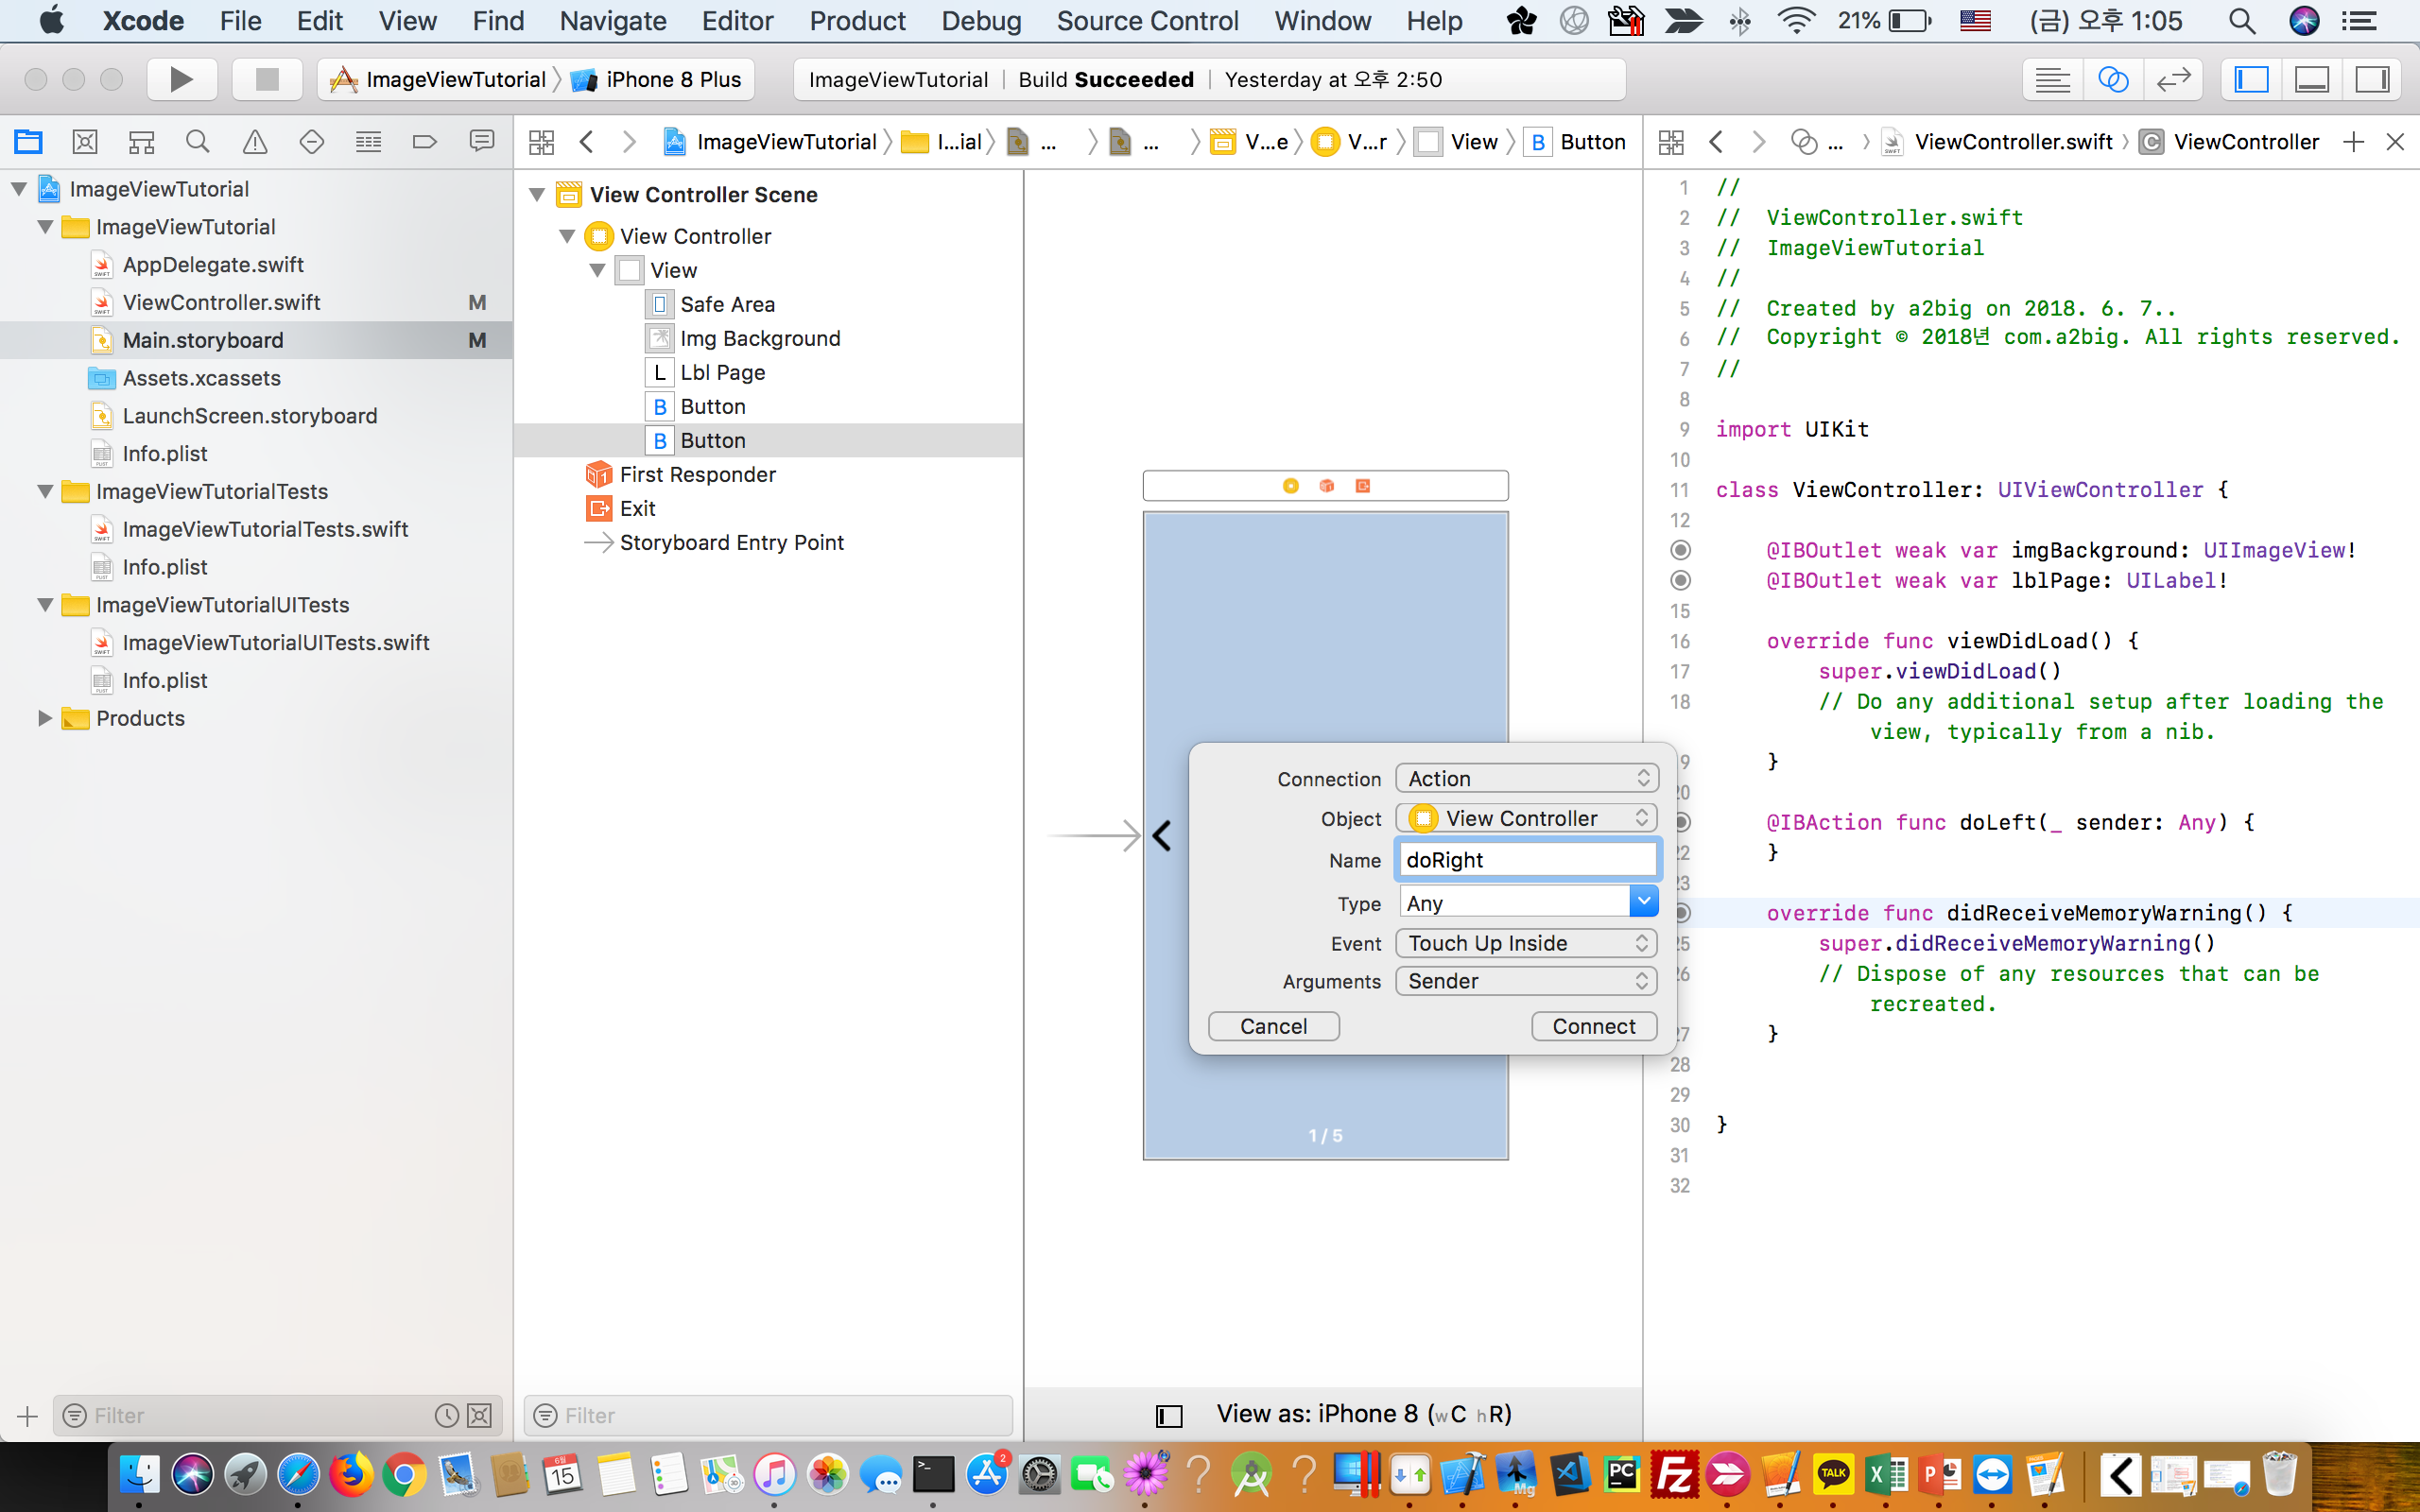Open Finder from the Dock
The width and height of the screenshot is (2420, 1512).
[x=139, y=1474]
